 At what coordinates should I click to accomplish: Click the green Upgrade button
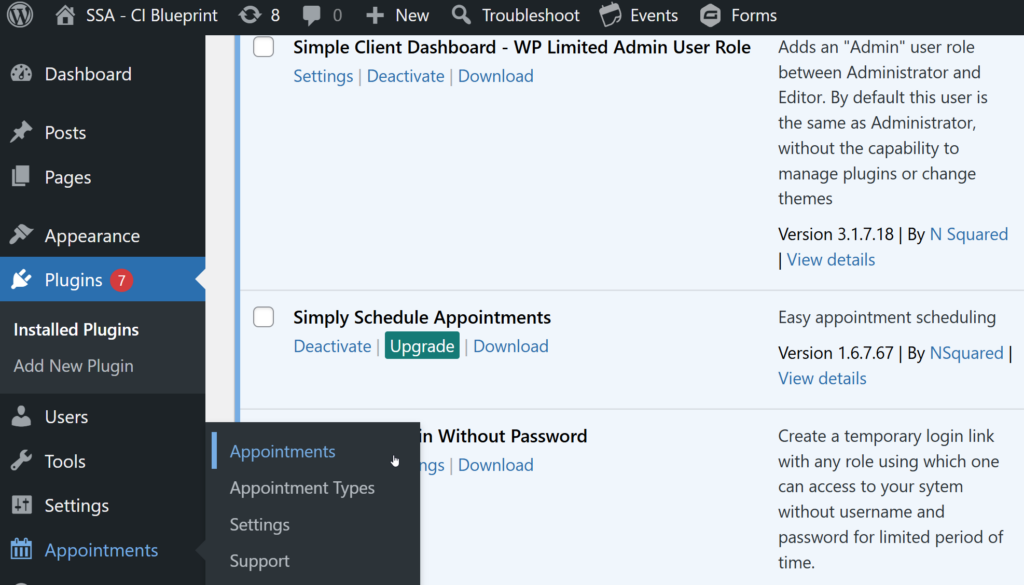[x=422, y=346]
